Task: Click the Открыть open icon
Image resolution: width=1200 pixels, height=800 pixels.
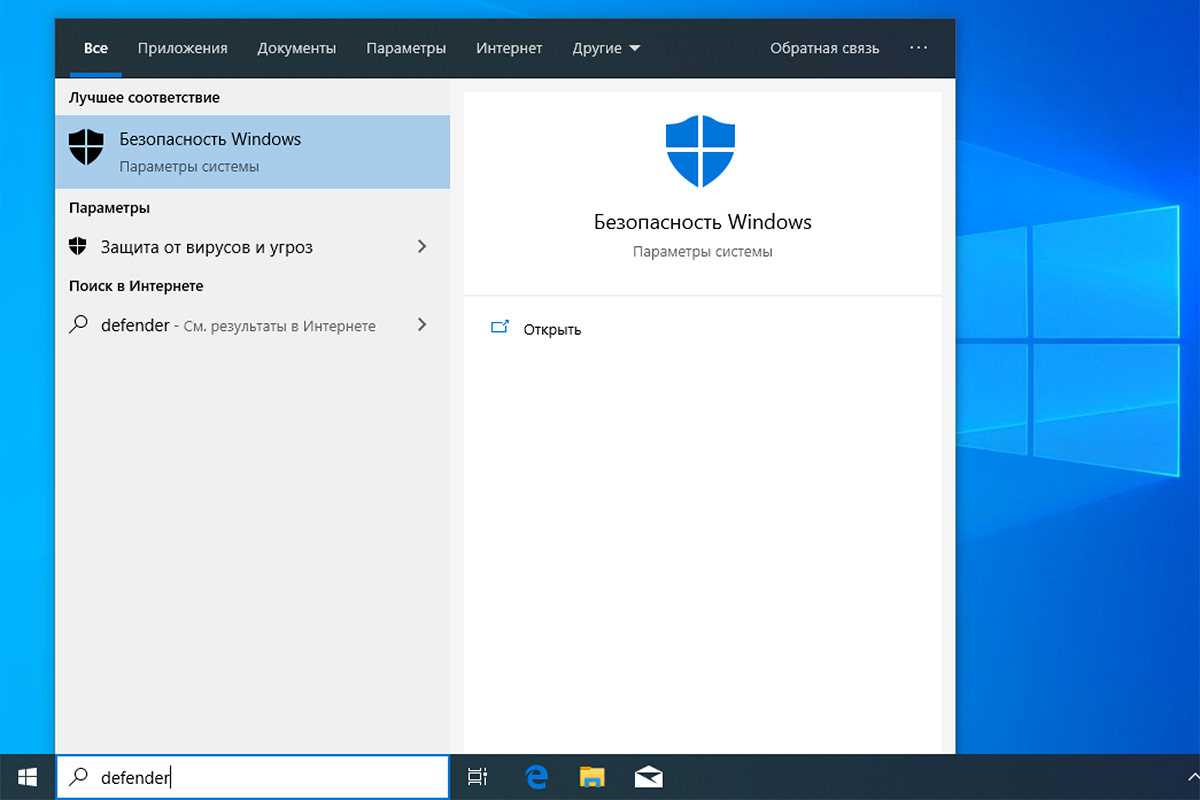Action: pos(500,328)
